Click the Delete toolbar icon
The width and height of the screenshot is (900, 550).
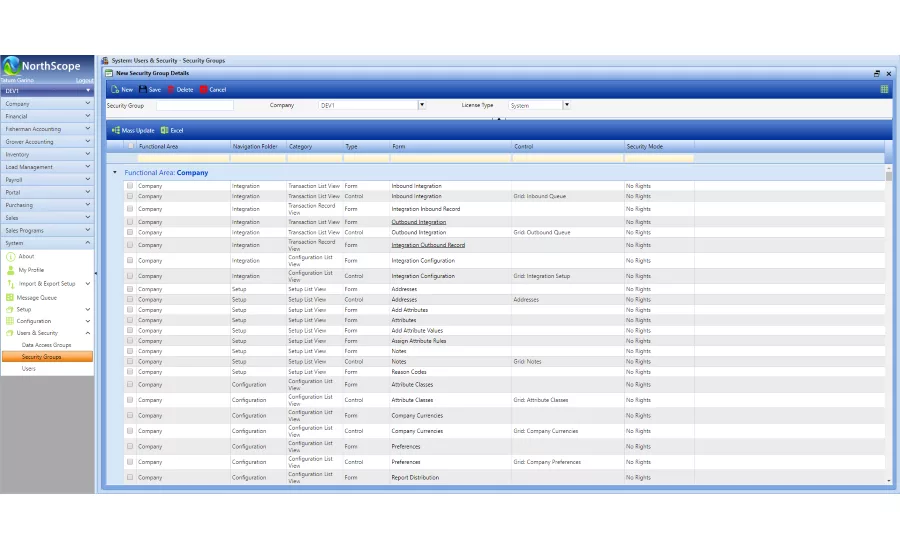[x=170, y=90]
